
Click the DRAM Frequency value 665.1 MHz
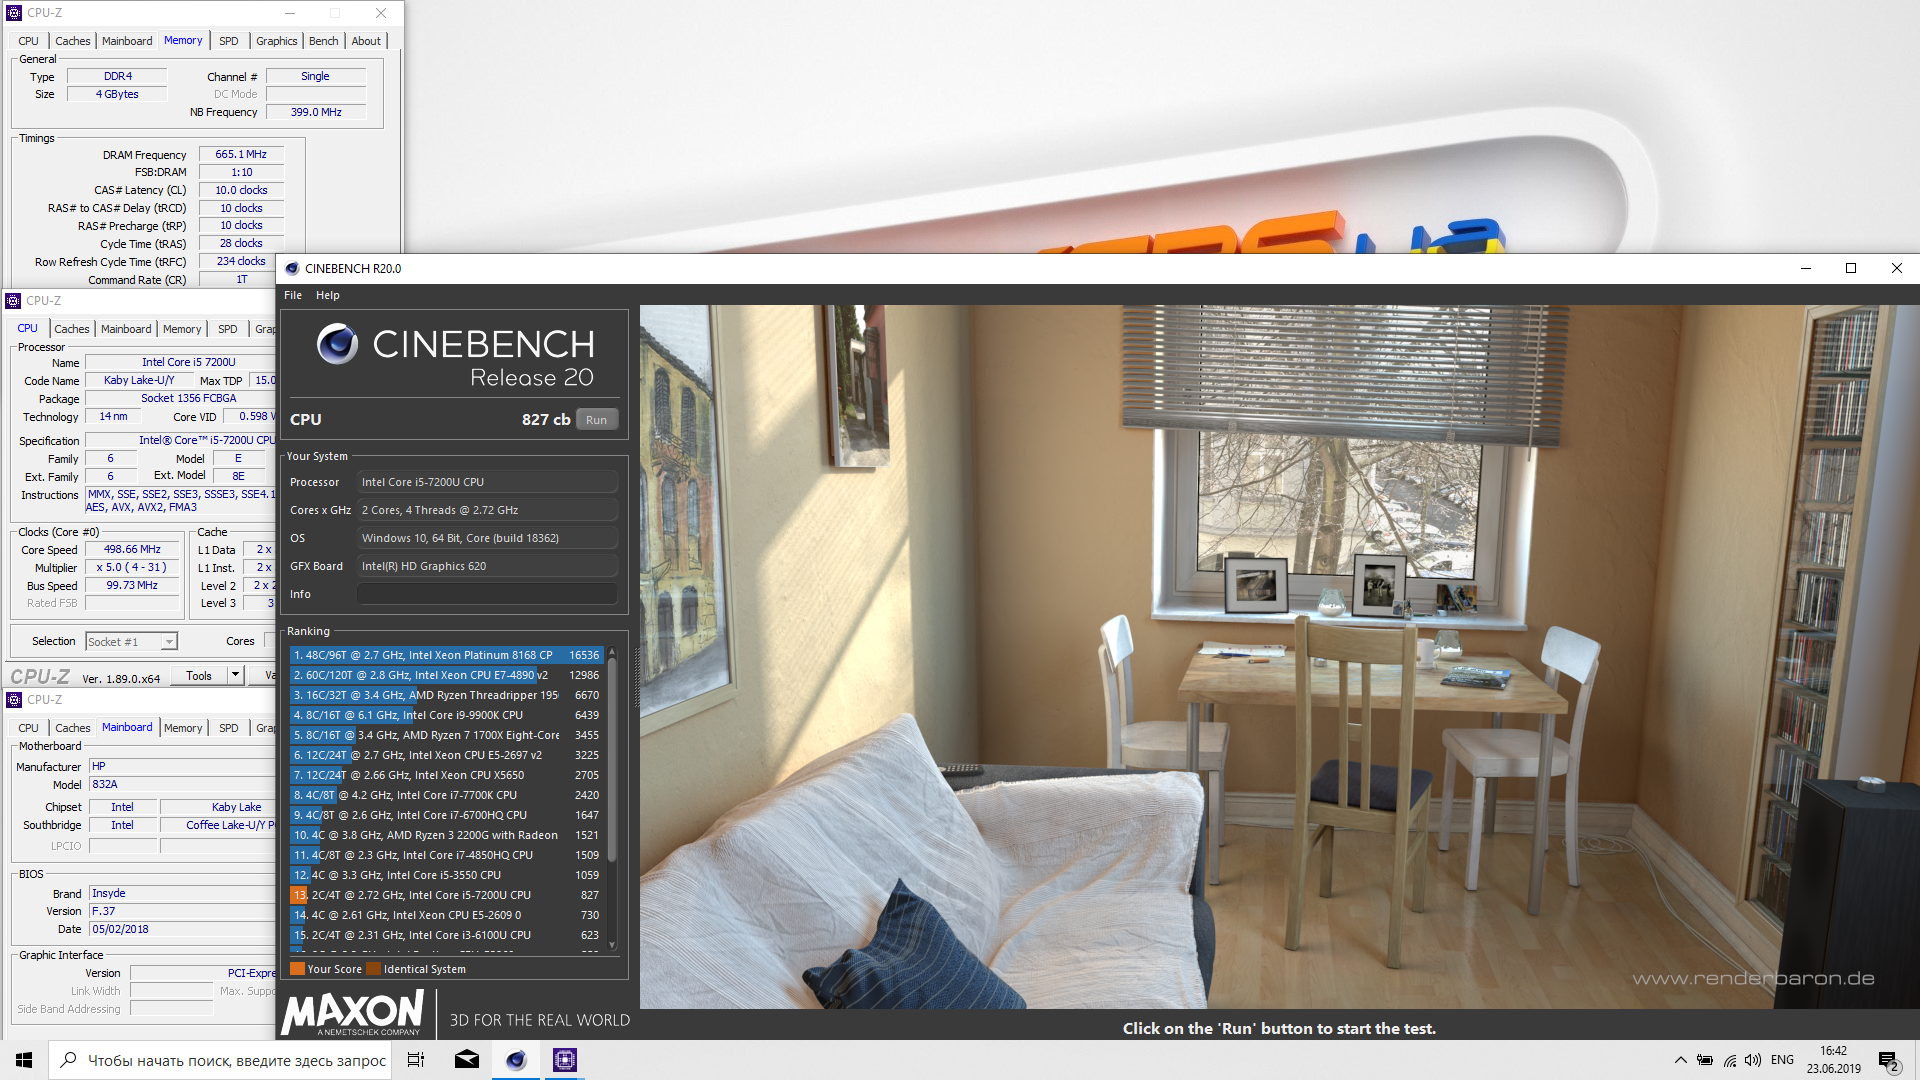[241, 154]
